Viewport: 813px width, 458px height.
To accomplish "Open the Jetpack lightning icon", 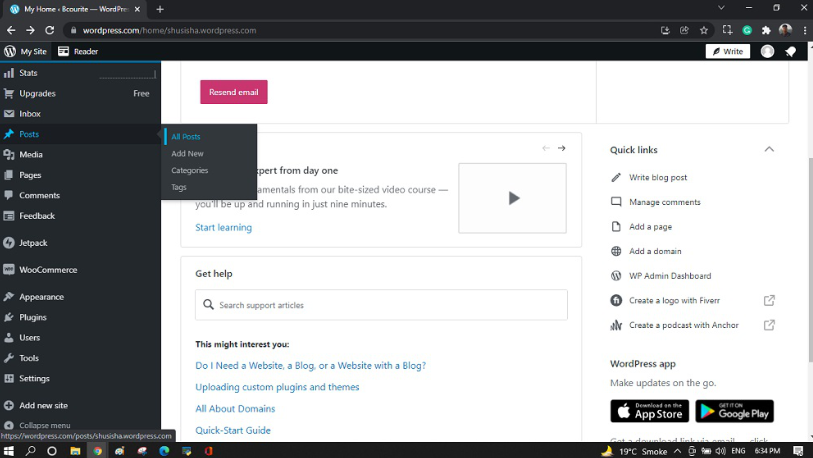I will click(x=9, y=243).
